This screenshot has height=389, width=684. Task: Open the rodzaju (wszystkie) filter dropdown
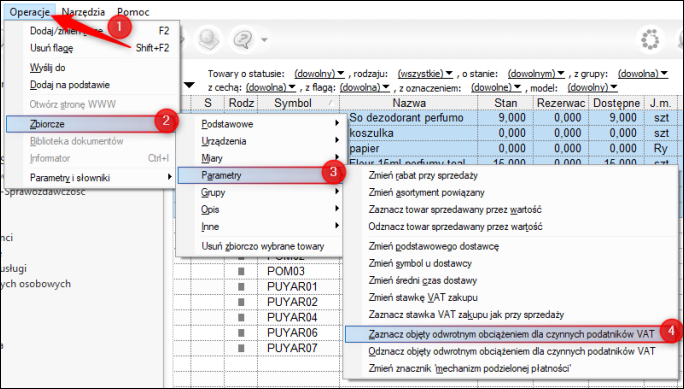[425, 73]
